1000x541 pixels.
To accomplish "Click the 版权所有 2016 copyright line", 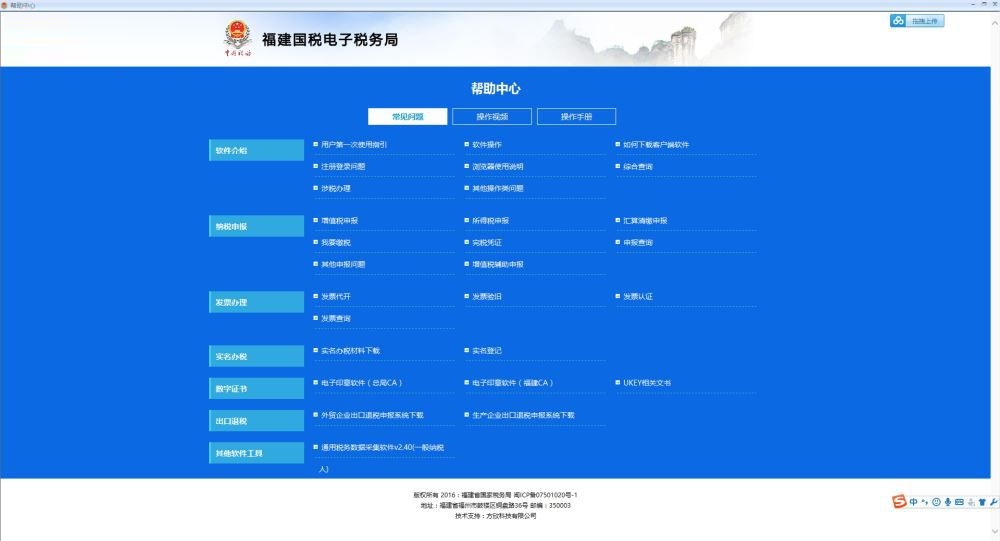I will point(495,495).
